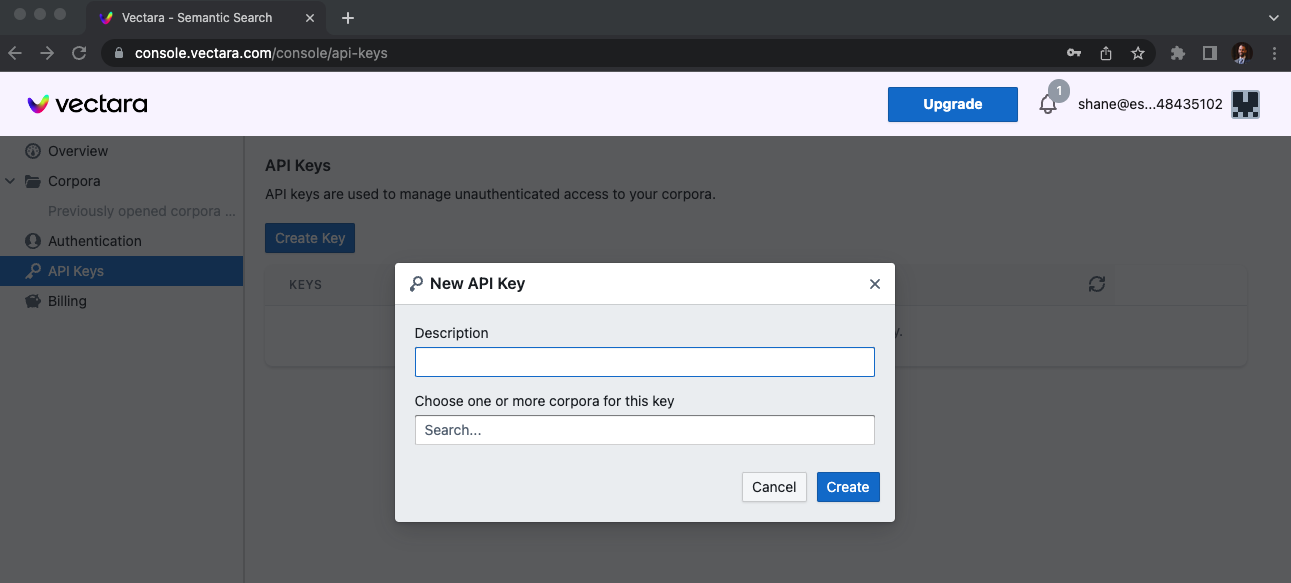Open the Chrome three-dot menu
Image resolution: width=1291 pixels, height=583 pixels.
[1274, 53]
